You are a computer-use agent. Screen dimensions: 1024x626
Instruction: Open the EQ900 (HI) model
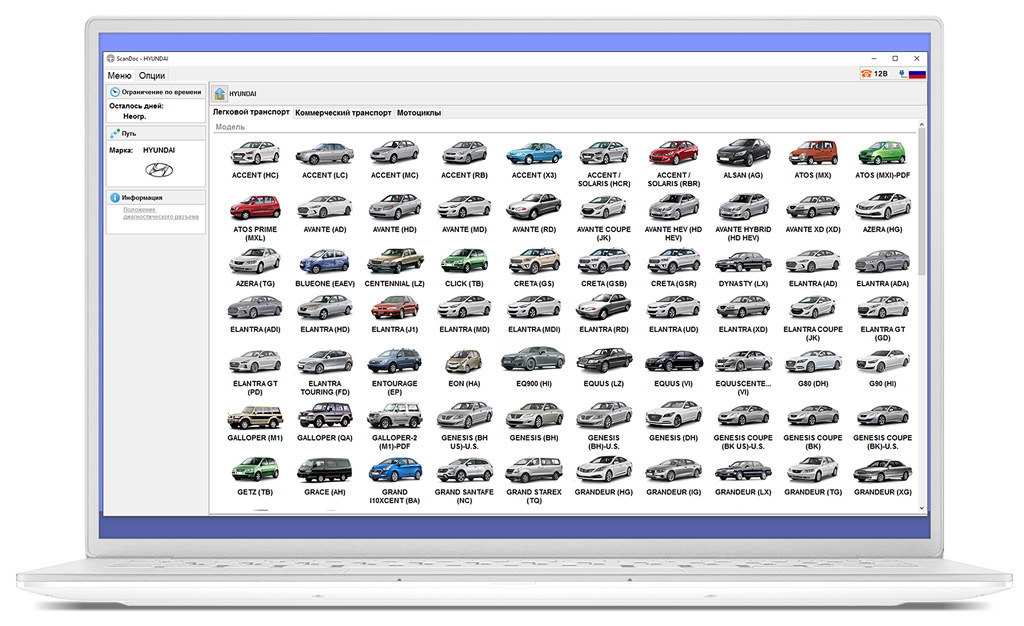534,368
